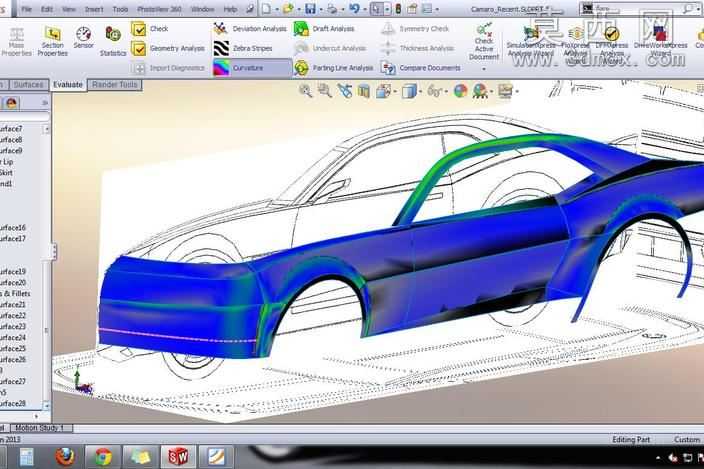The height and width of the screenshot is (469, 704).
Task: Open the Tools menu
Action: (120, 9)
